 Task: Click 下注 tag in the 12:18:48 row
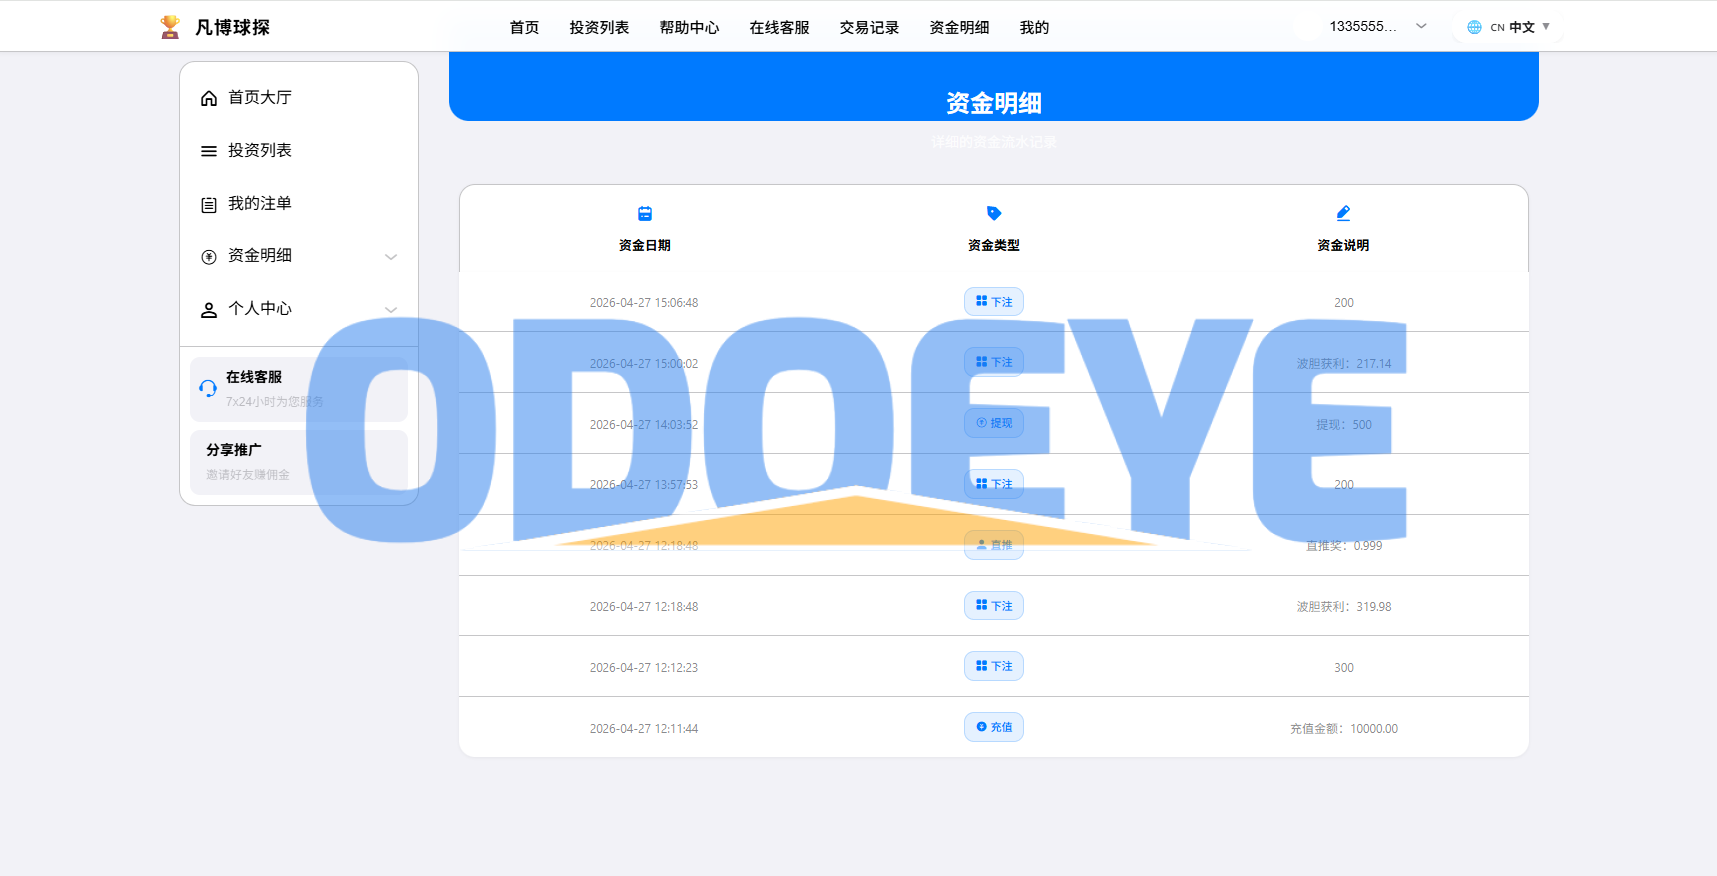[994, 606]
